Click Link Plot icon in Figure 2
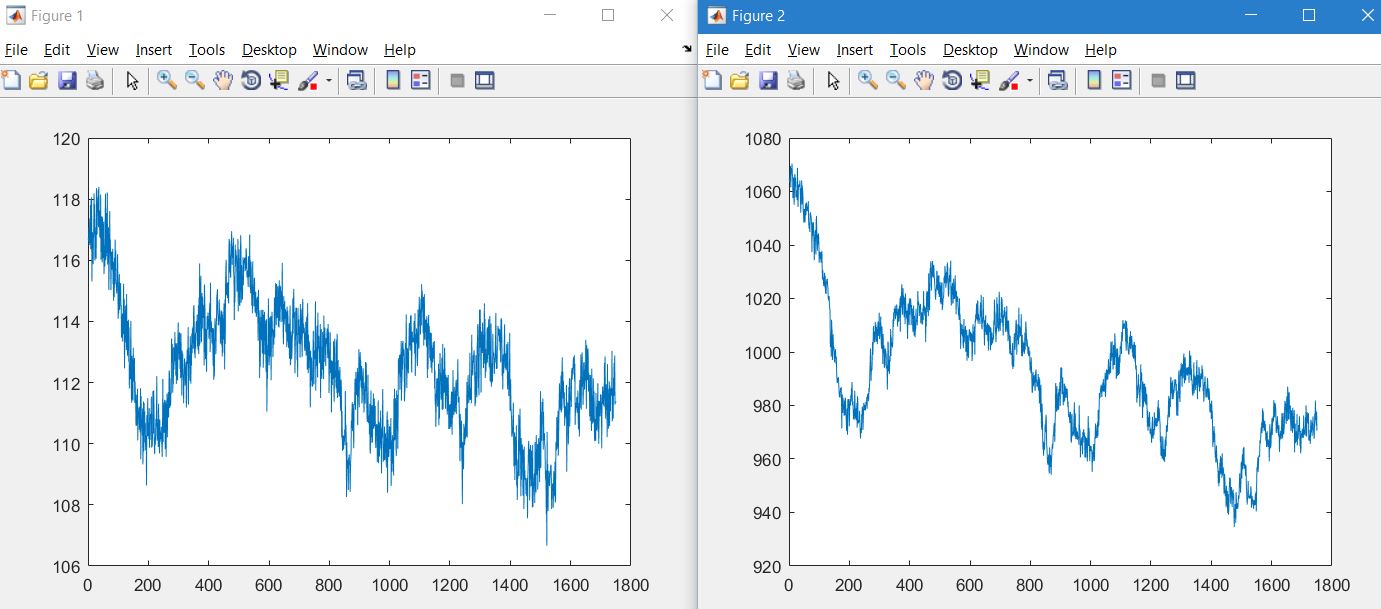 click(x=1058, y=81)
